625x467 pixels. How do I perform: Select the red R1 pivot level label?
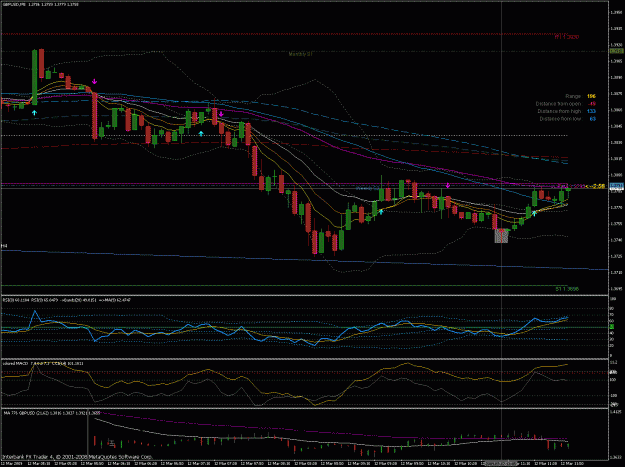point(566,37)
